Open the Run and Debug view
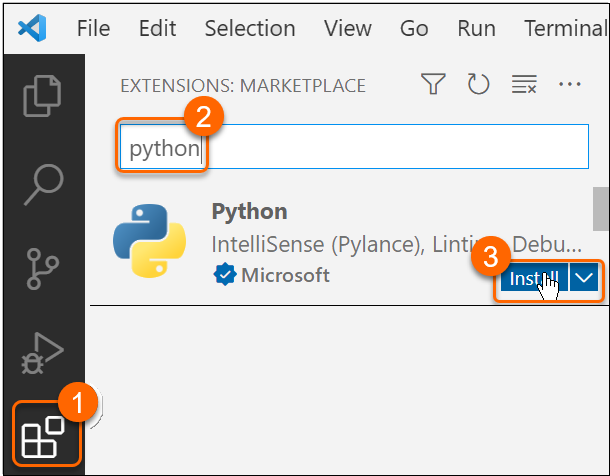 (x=42, y=353)
